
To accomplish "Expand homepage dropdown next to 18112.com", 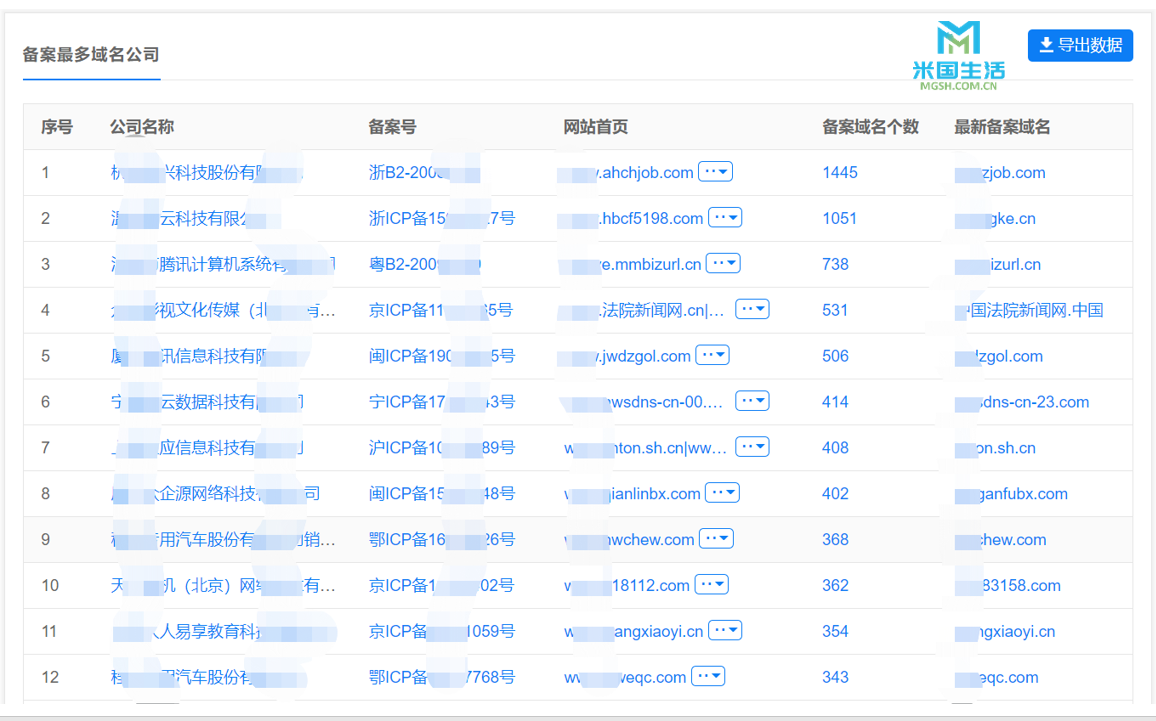I will coord(711,585).
